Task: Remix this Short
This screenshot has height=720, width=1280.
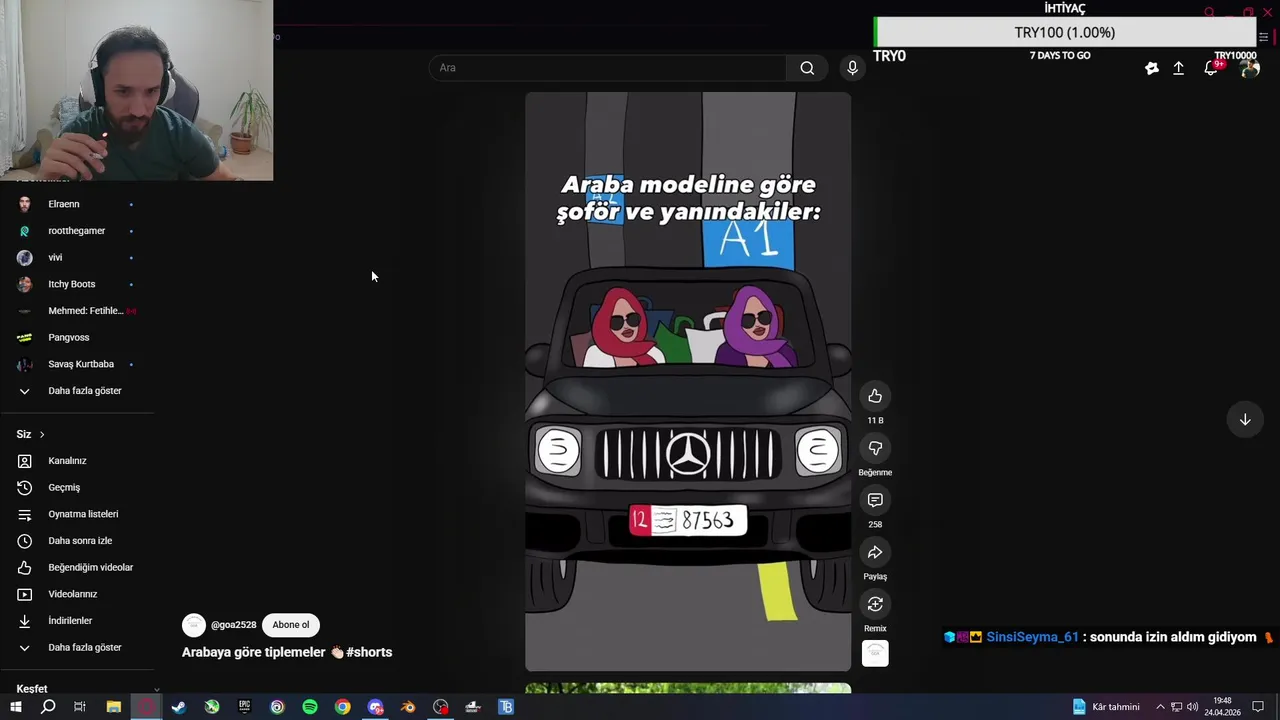Action: click(875, 604)
